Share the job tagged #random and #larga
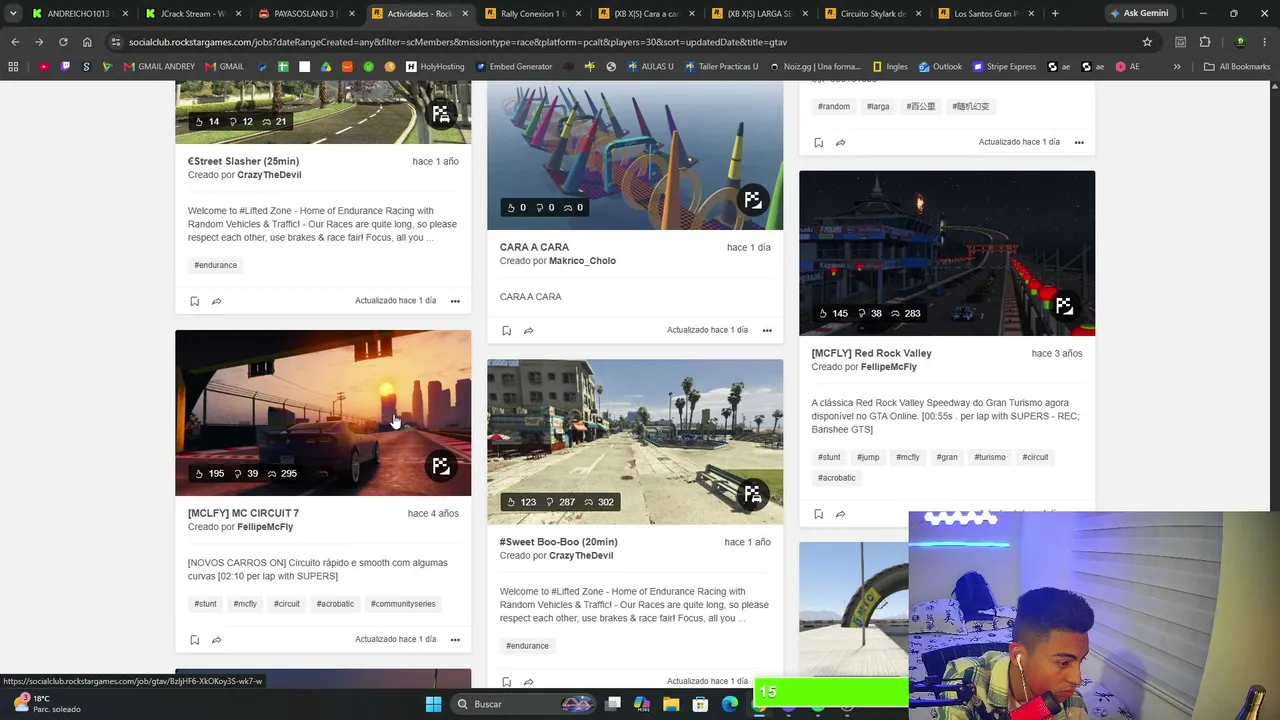 (x=840, y=143)
